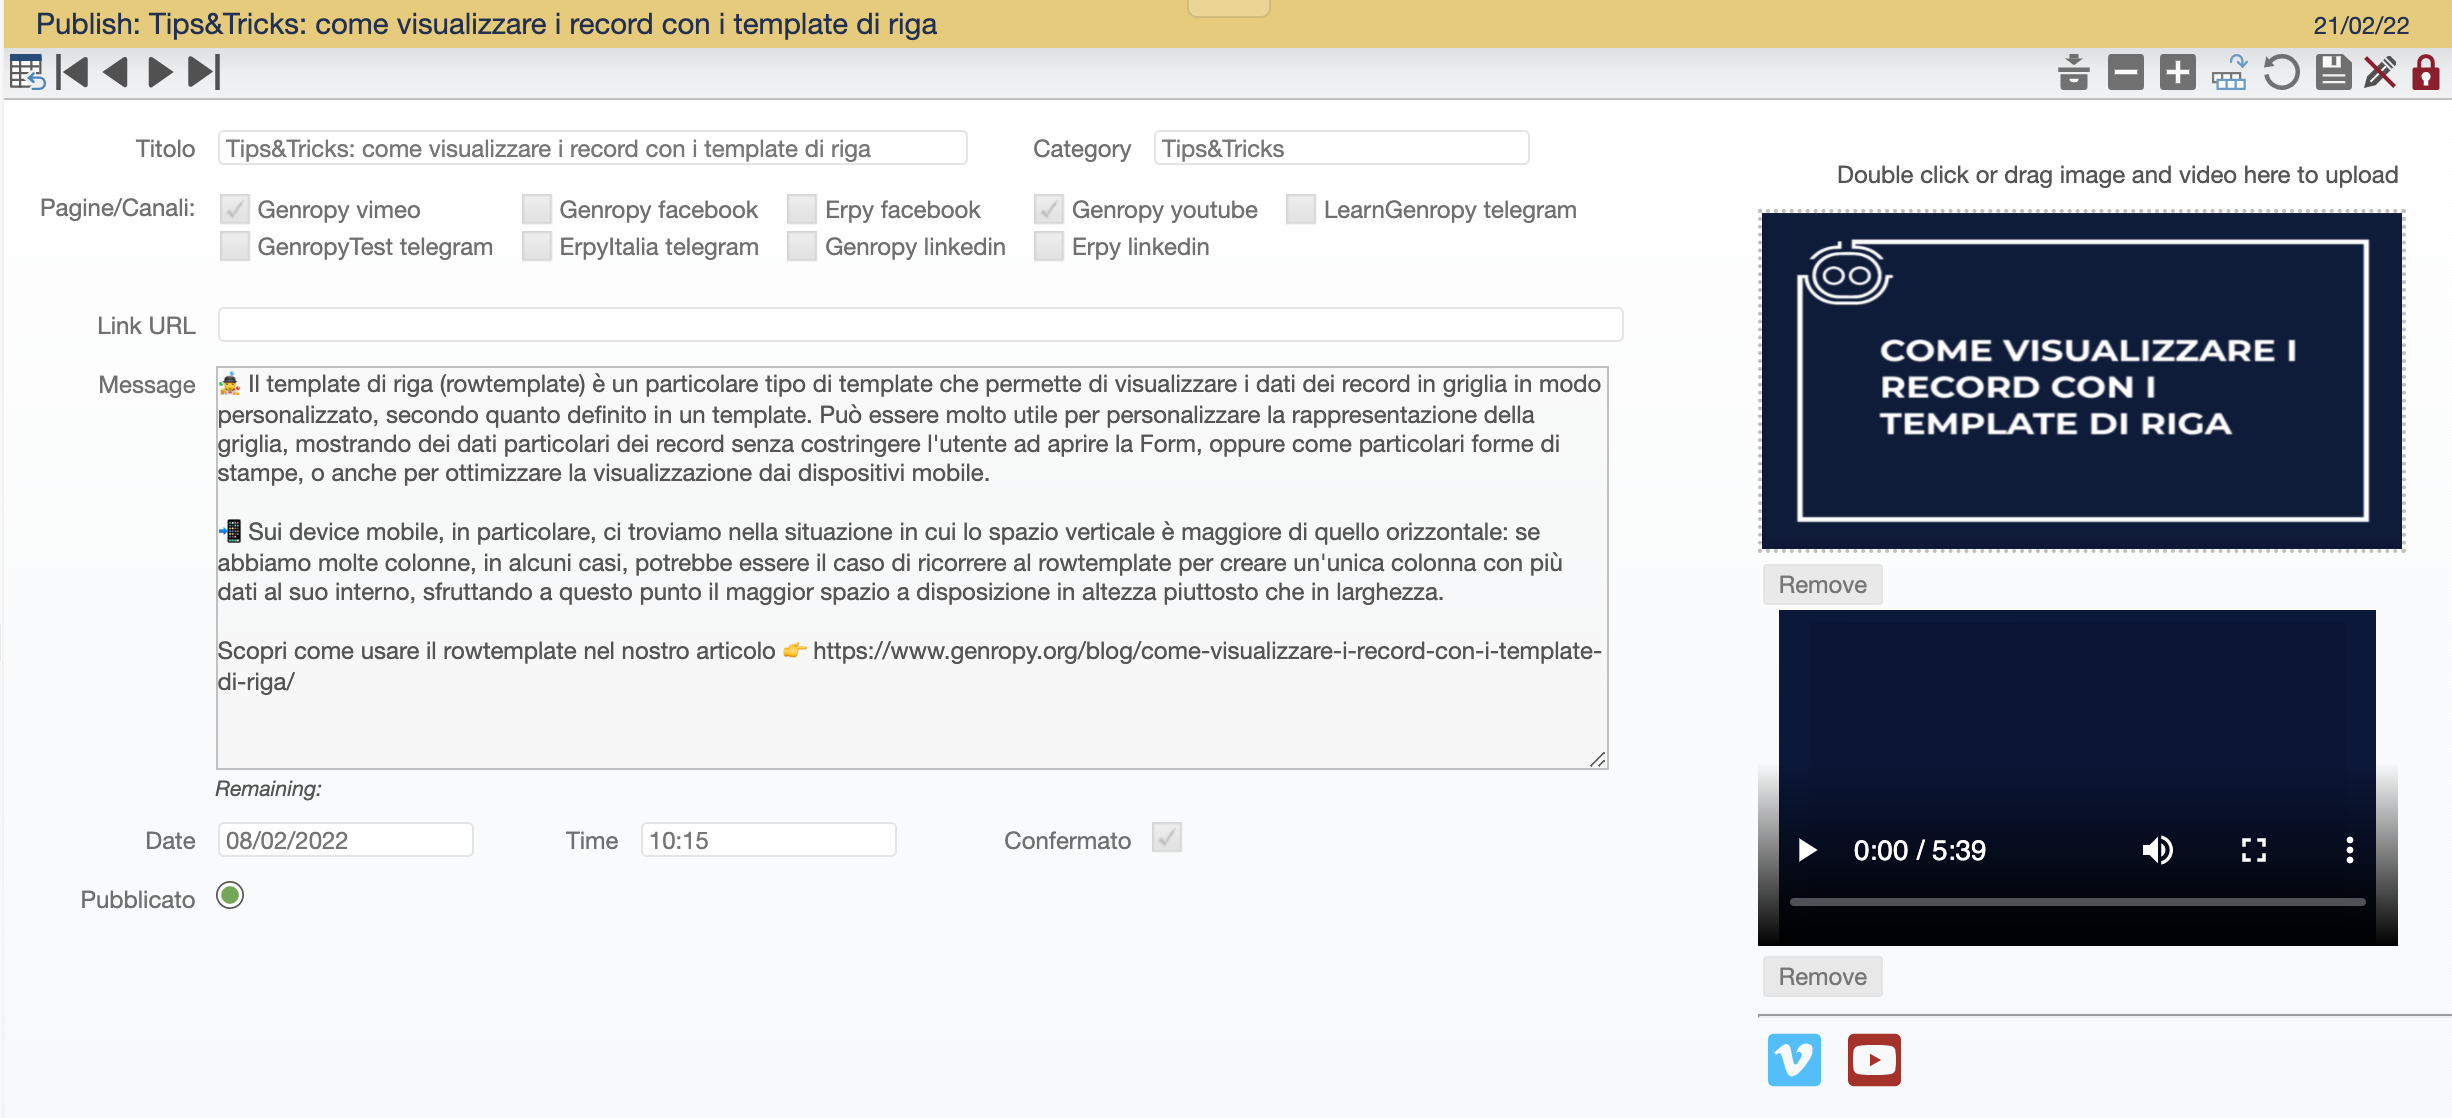Click the video progress bar
The height and width of the screenshot is (1118, 2452).
pos(2077,902)
